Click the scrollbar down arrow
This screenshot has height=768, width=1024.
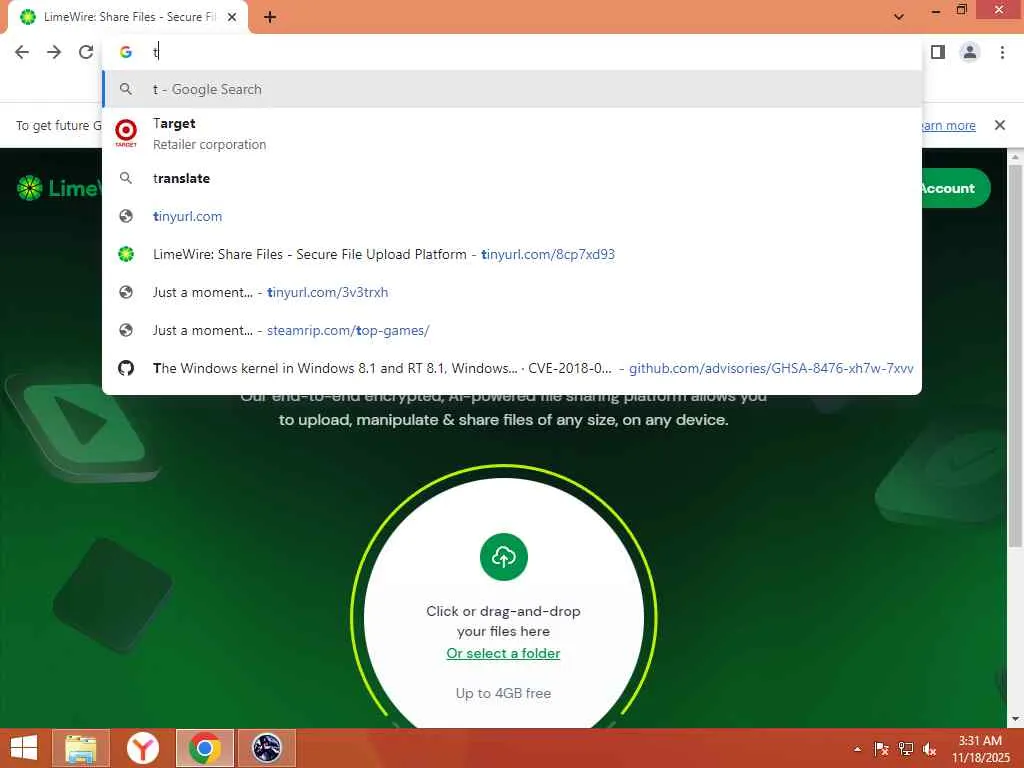pos(1016,719)
